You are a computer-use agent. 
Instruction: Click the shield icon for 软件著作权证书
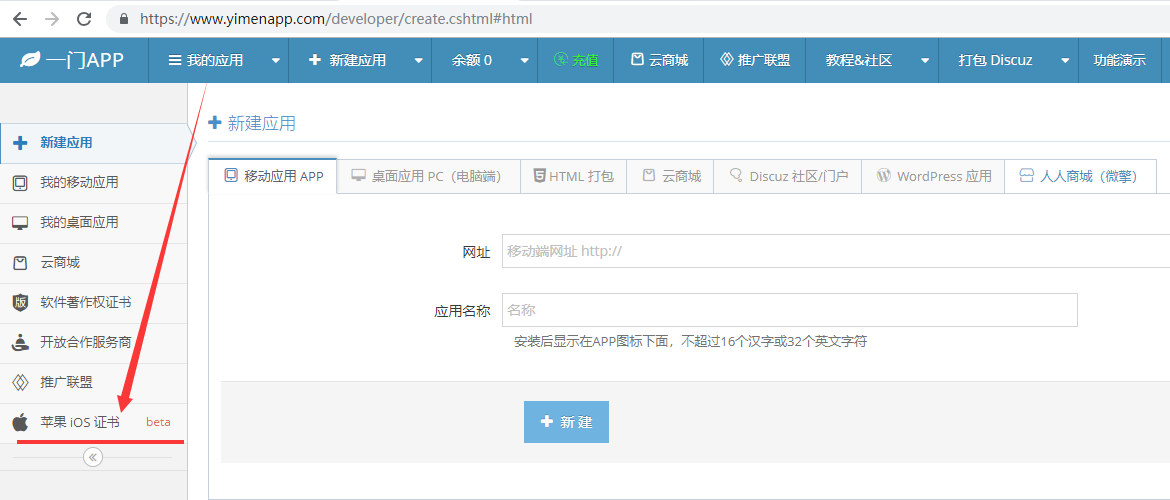(21, 302)
